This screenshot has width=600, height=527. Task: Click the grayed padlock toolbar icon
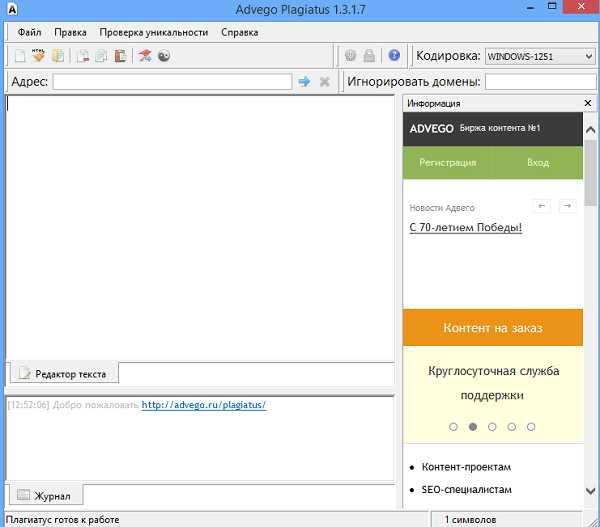point(369,55)
